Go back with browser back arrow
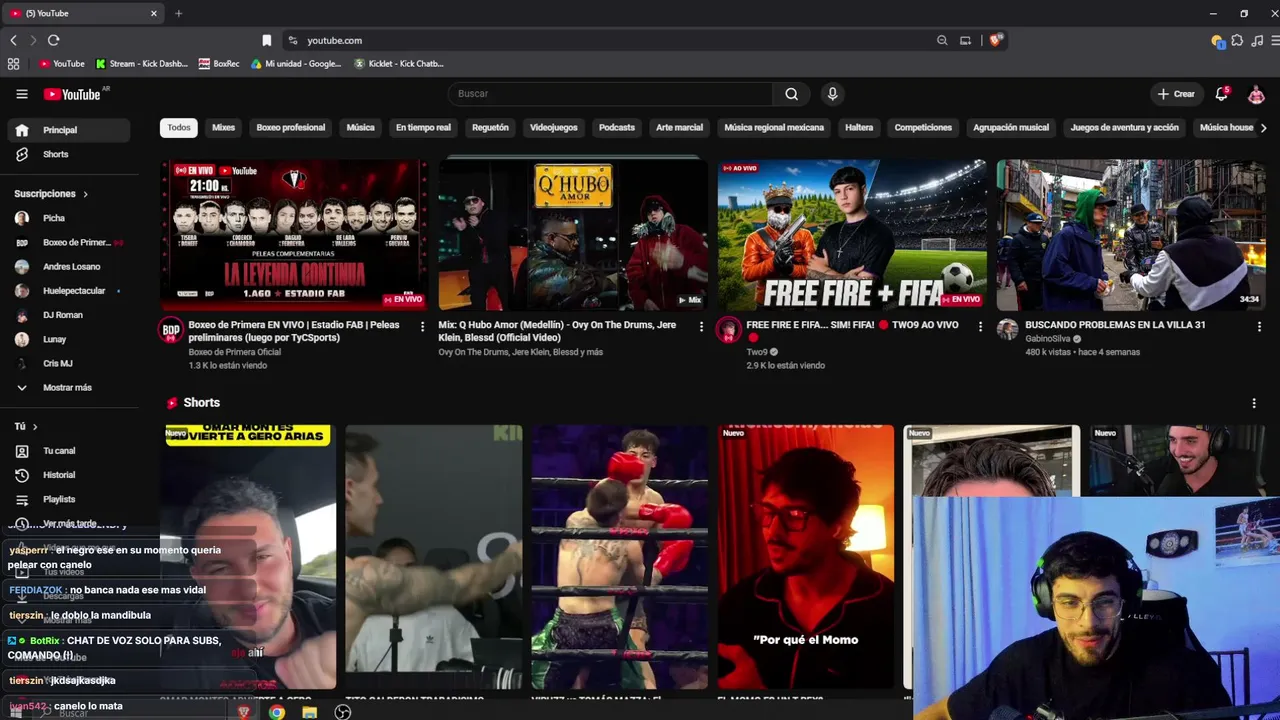This screenshot has height=720, width=1280. (x=13, y=40)
